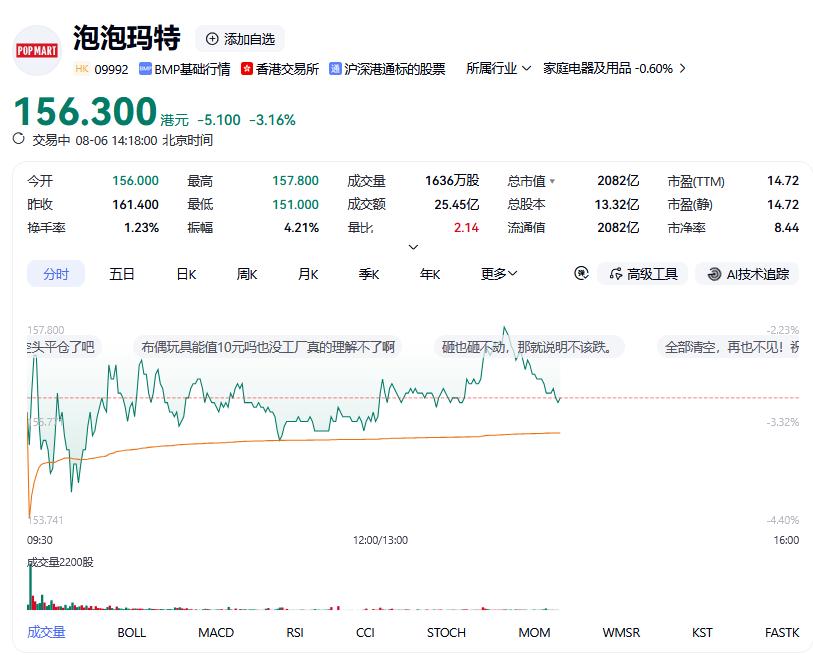Expand more quote details chevron
813x655 pixels.
[x=413, y=247]
